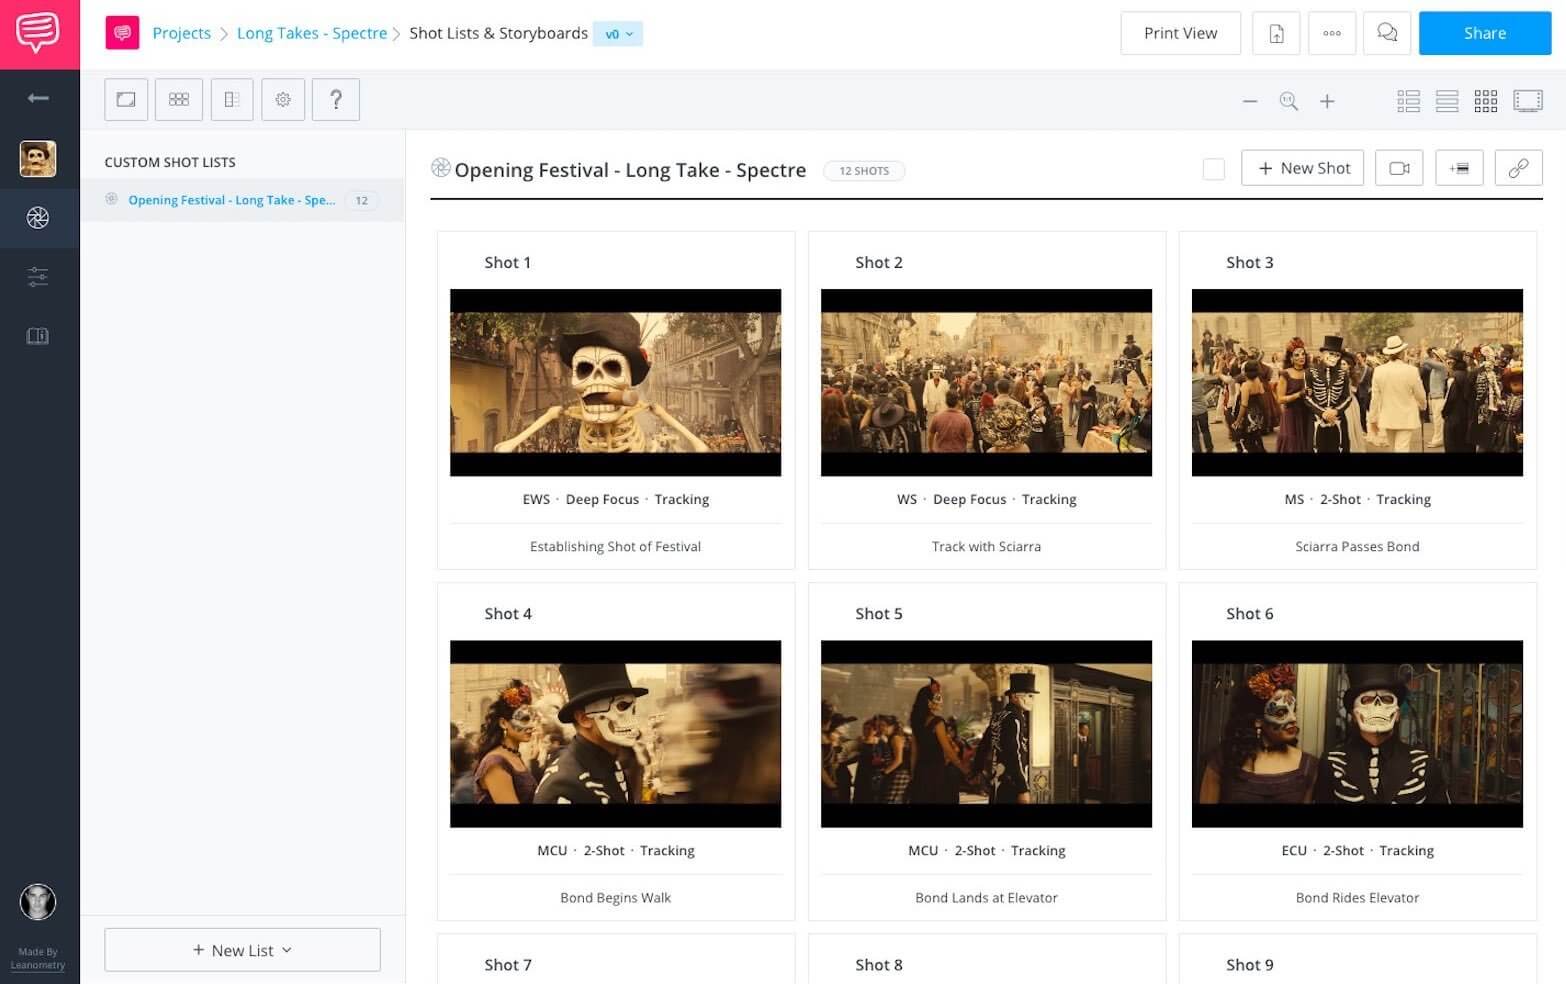Switch to the grid view layout
1566x984 pixels.
[x=1486, y=101]
